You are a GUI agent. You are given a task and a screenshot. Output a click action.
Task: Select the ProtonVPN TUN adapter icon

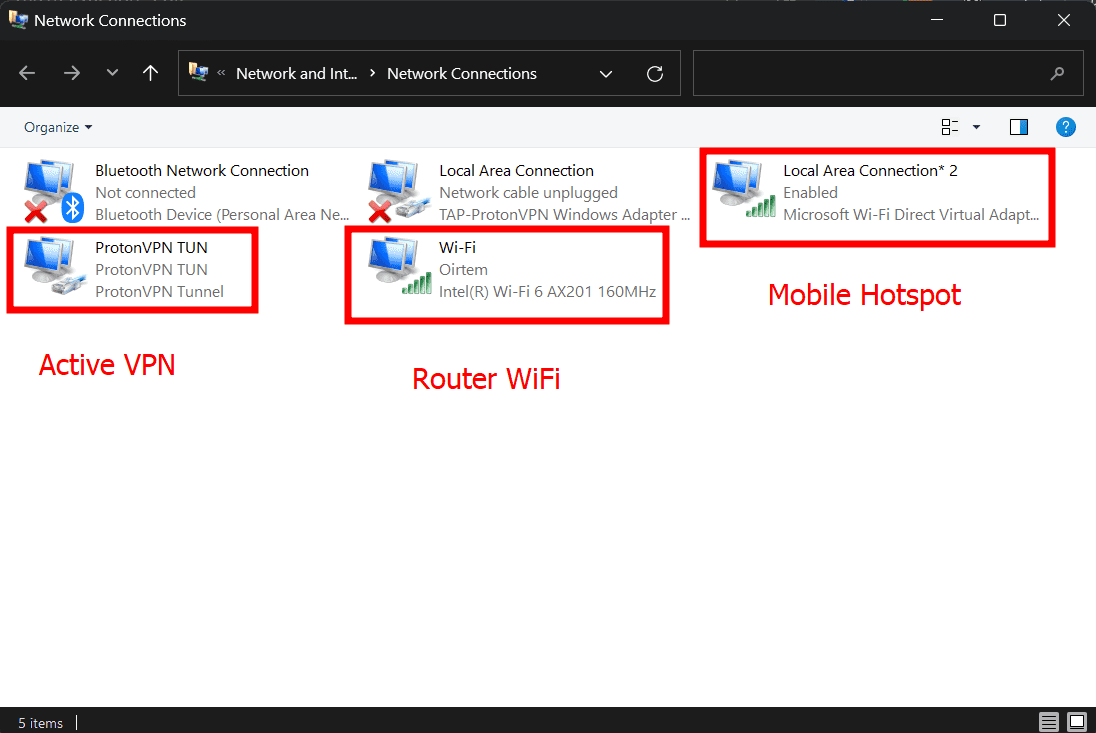point(52,268)
